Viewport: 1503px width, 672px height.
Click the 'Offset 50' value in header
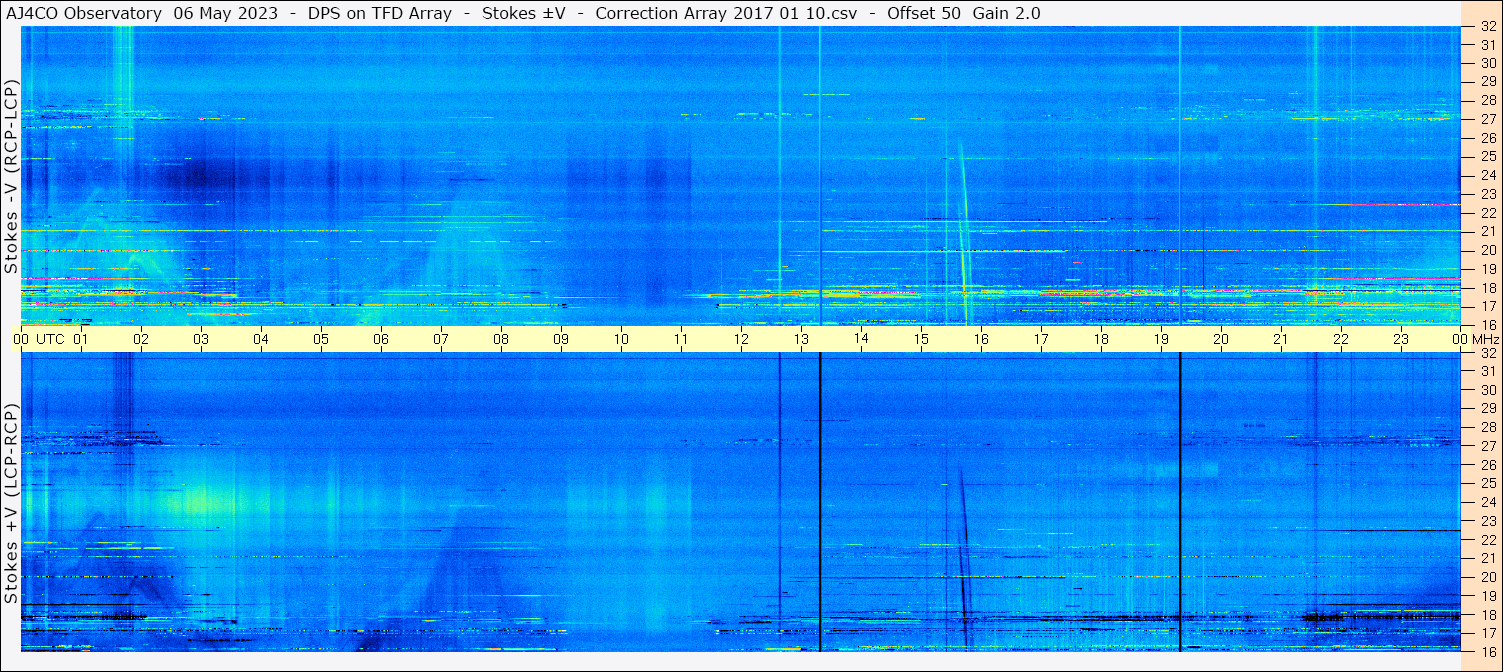pyautogui.click(x=923, y=13)
